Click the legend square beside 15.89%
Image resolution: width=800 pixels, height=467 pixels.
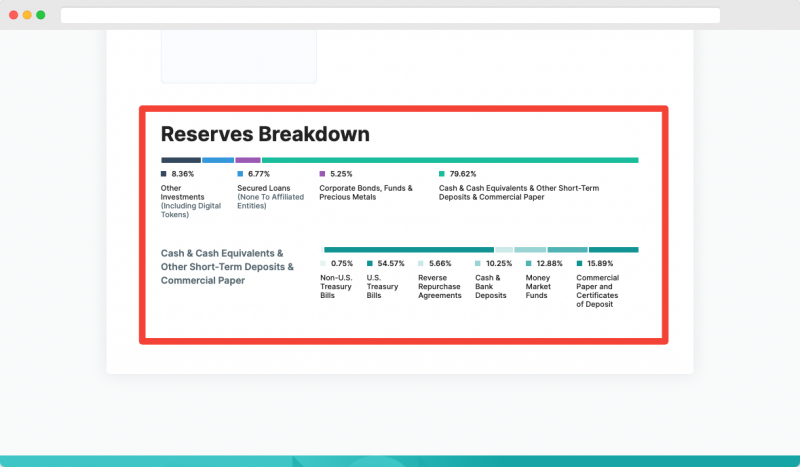[x=580, y=264]
